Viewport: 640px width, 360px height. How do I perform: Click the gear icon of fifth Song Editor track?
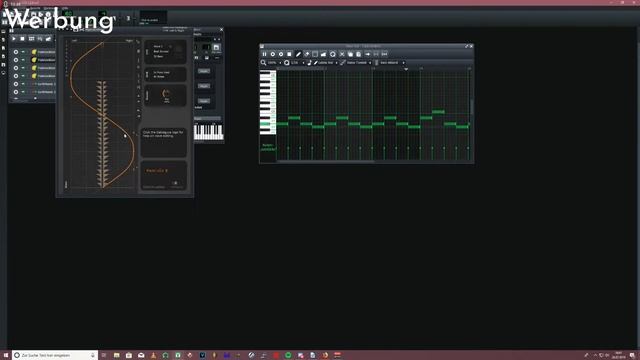pyautogui.click(x=16, y=84)
